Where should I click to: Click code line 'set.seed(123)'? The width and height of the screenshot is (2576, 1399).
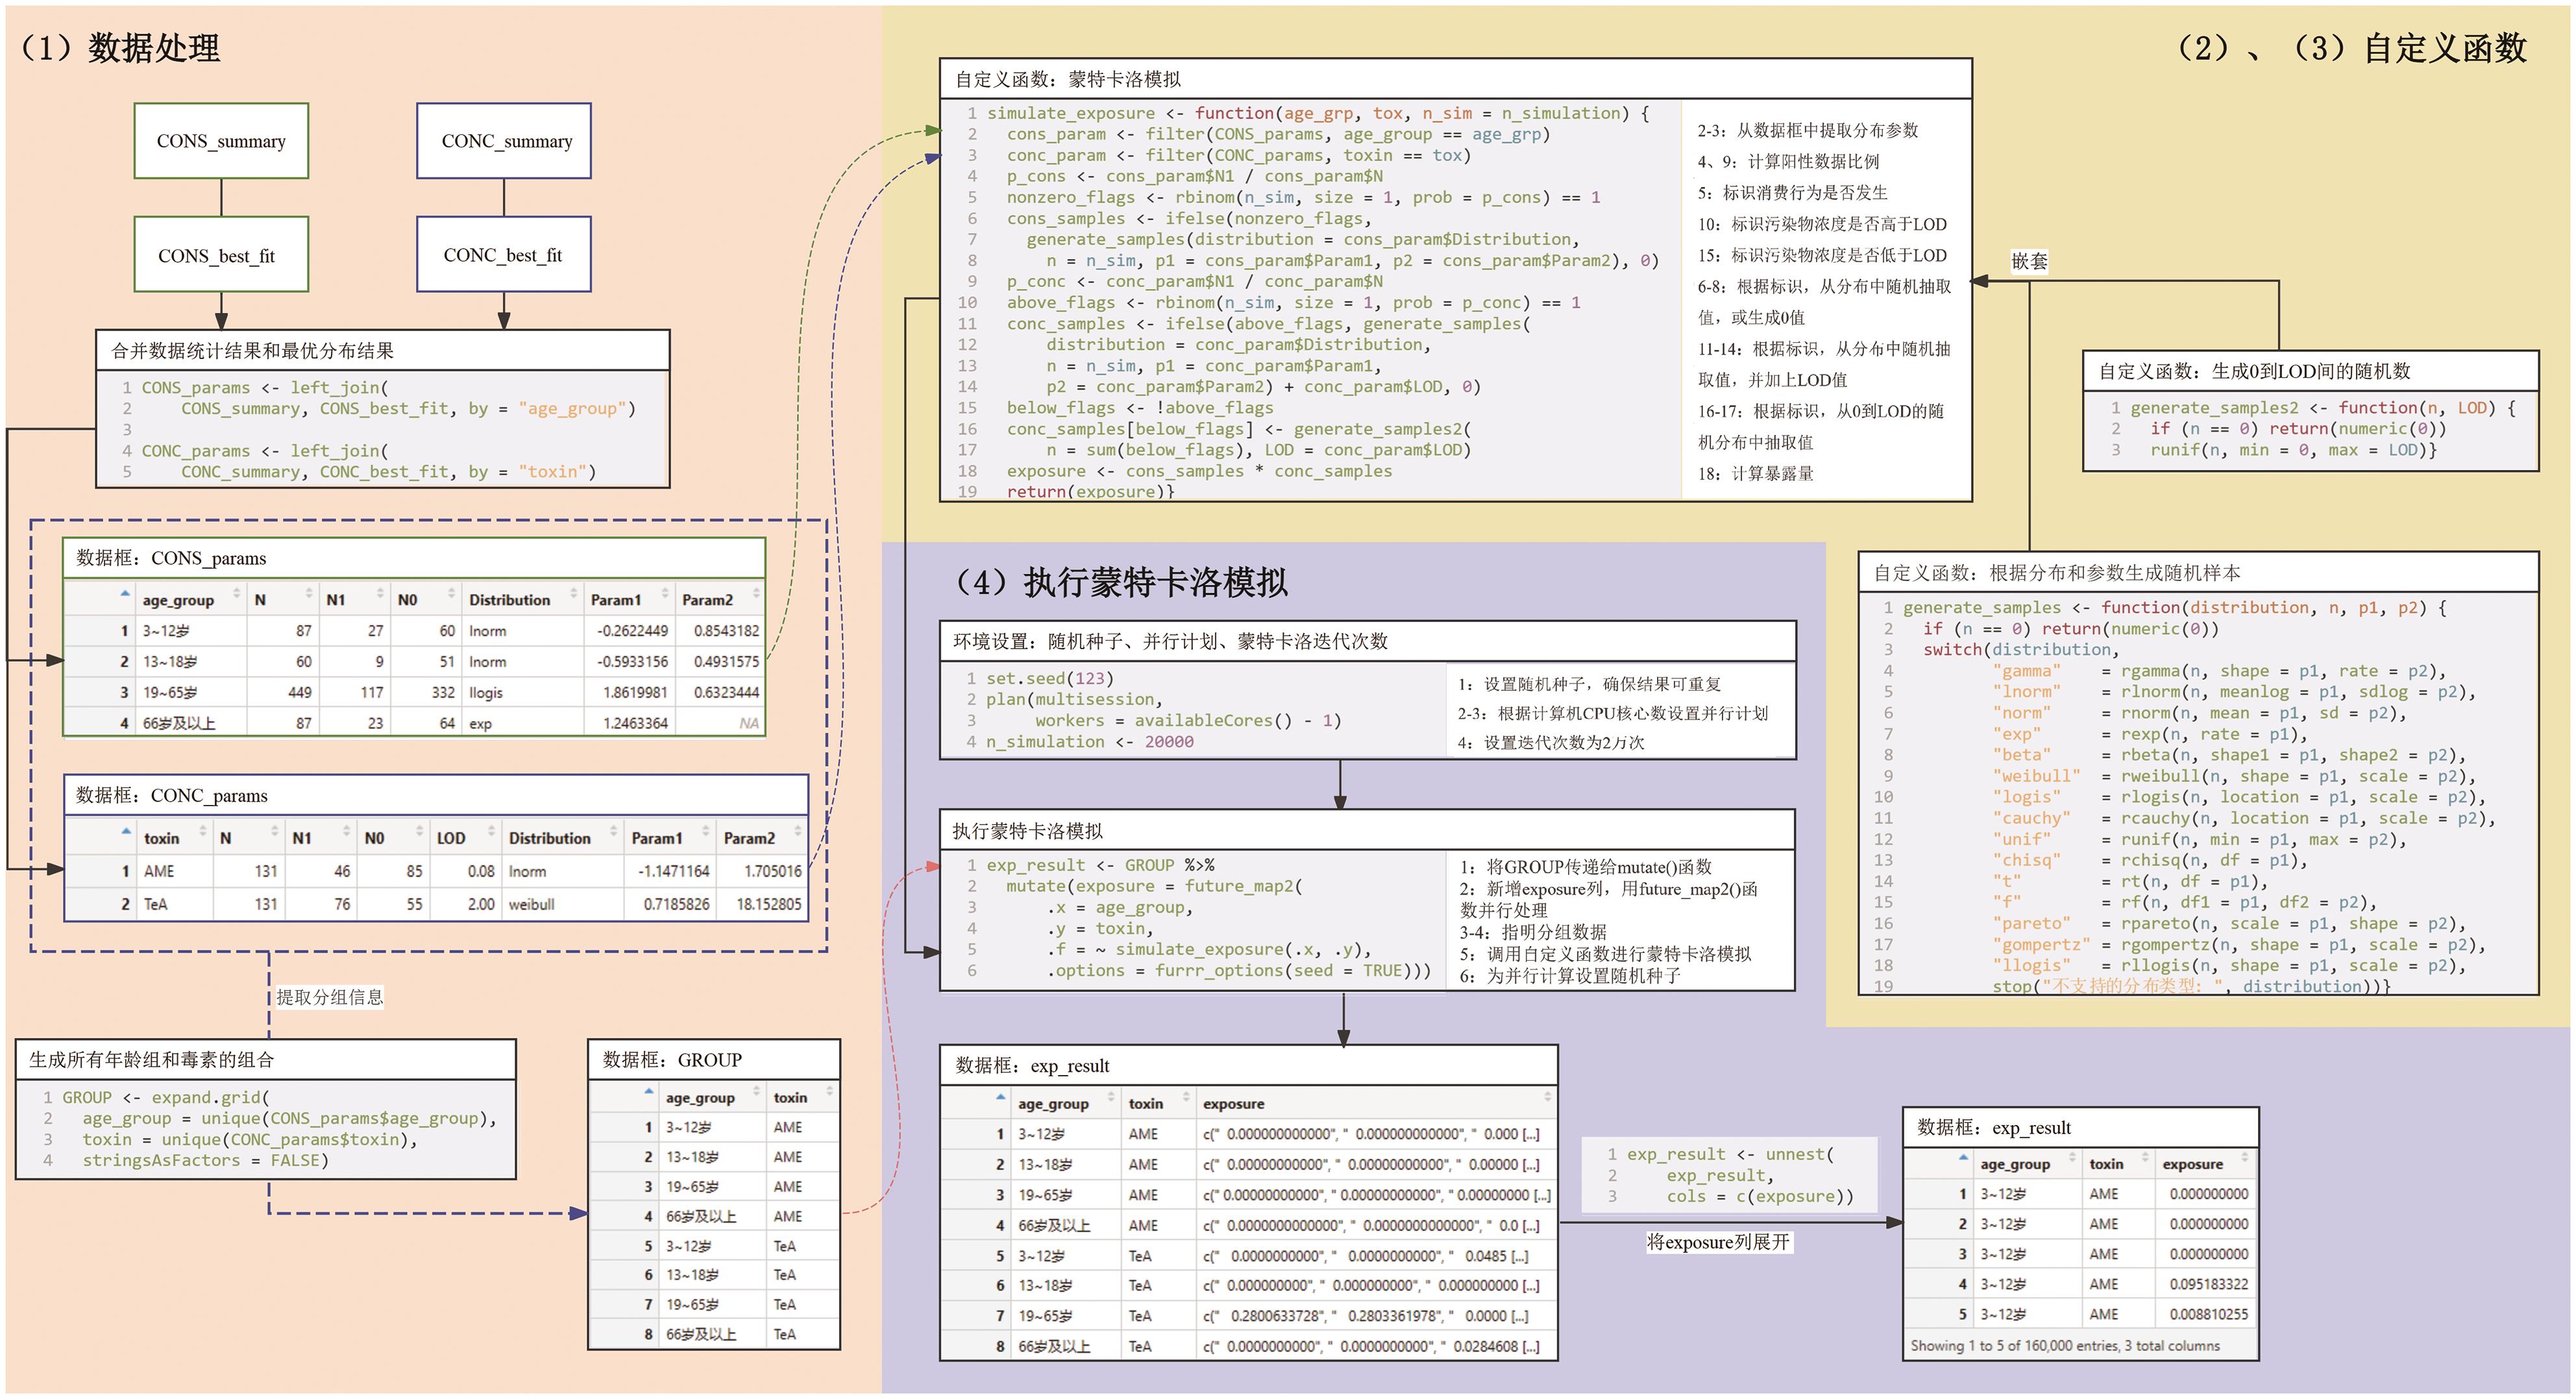pyautogui.click(x=1049, y=678)
